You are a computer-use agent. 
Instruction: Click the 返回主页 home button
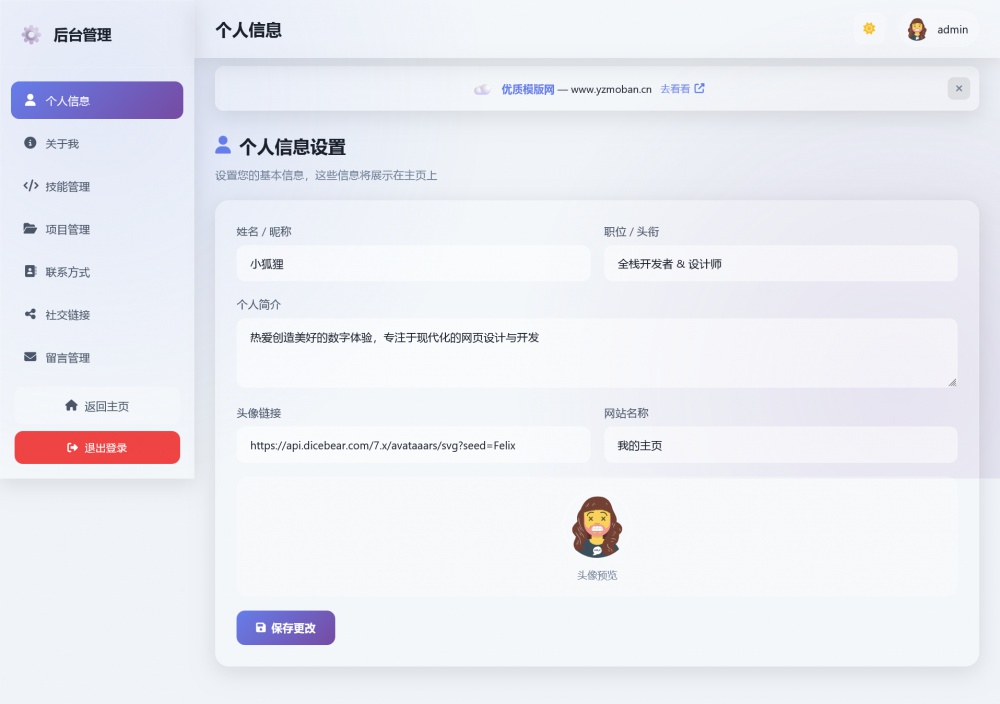pos(97,406)
